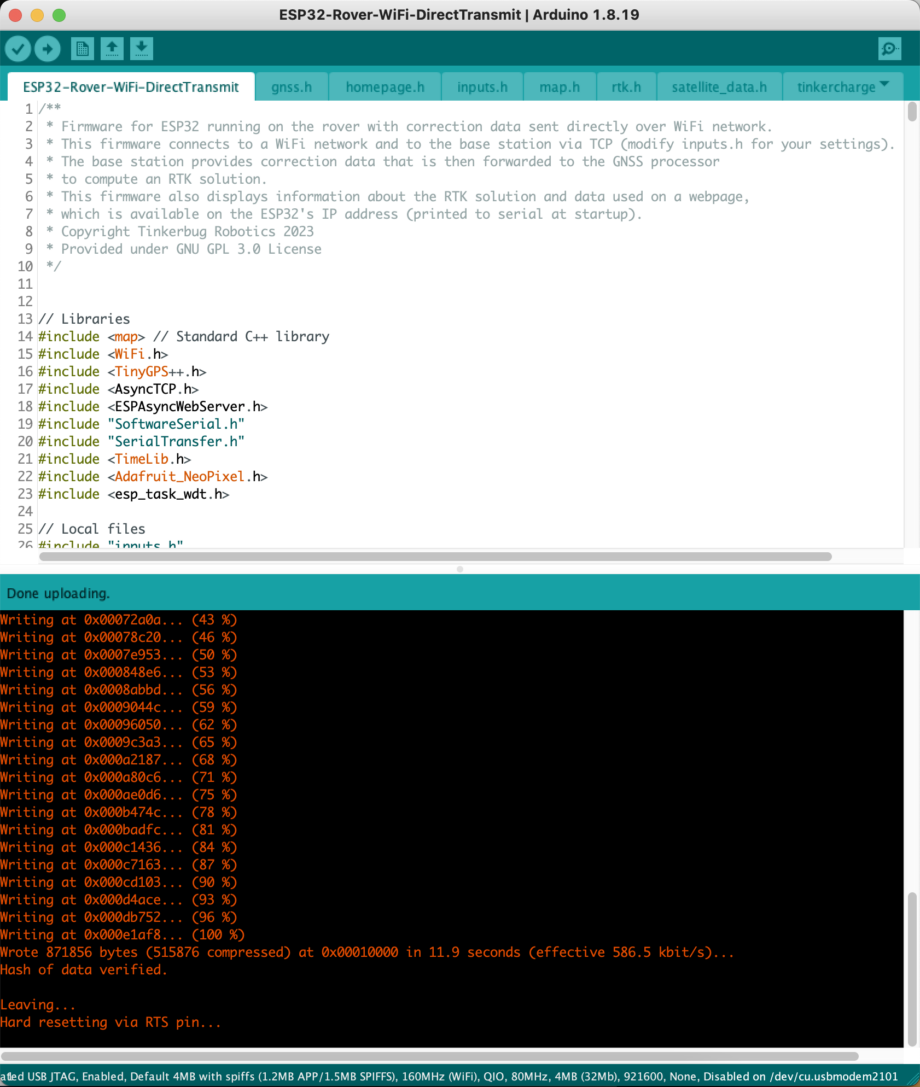Click the divider handle between editor and console

click(x=460, y=568)
